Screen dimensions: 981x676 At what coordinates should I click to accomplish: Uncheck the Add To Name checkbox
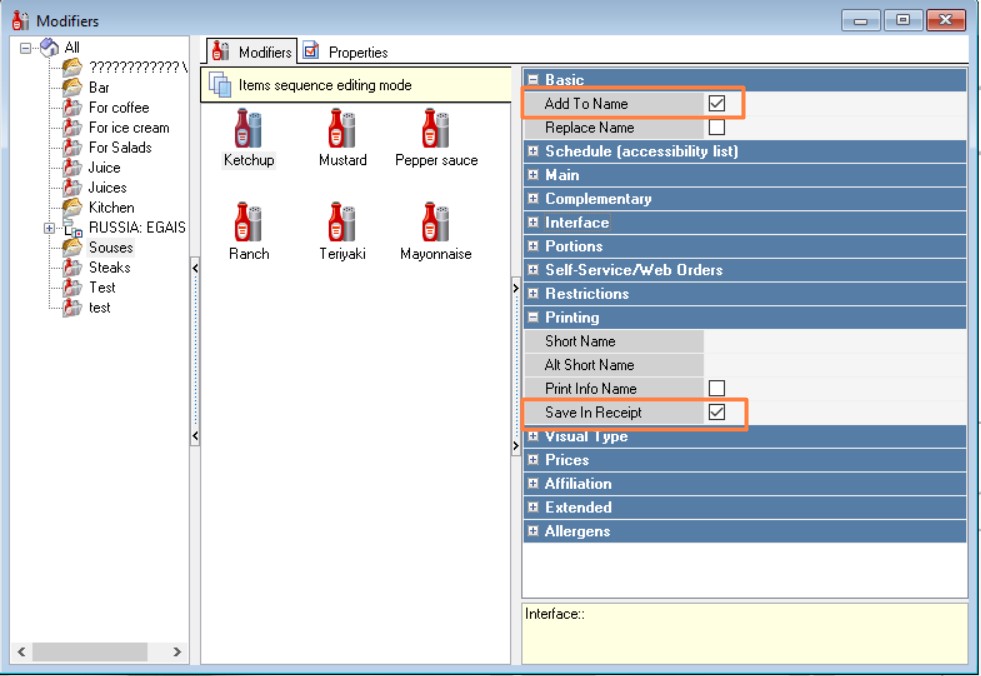pyautogui.click(x=716, y=103)
